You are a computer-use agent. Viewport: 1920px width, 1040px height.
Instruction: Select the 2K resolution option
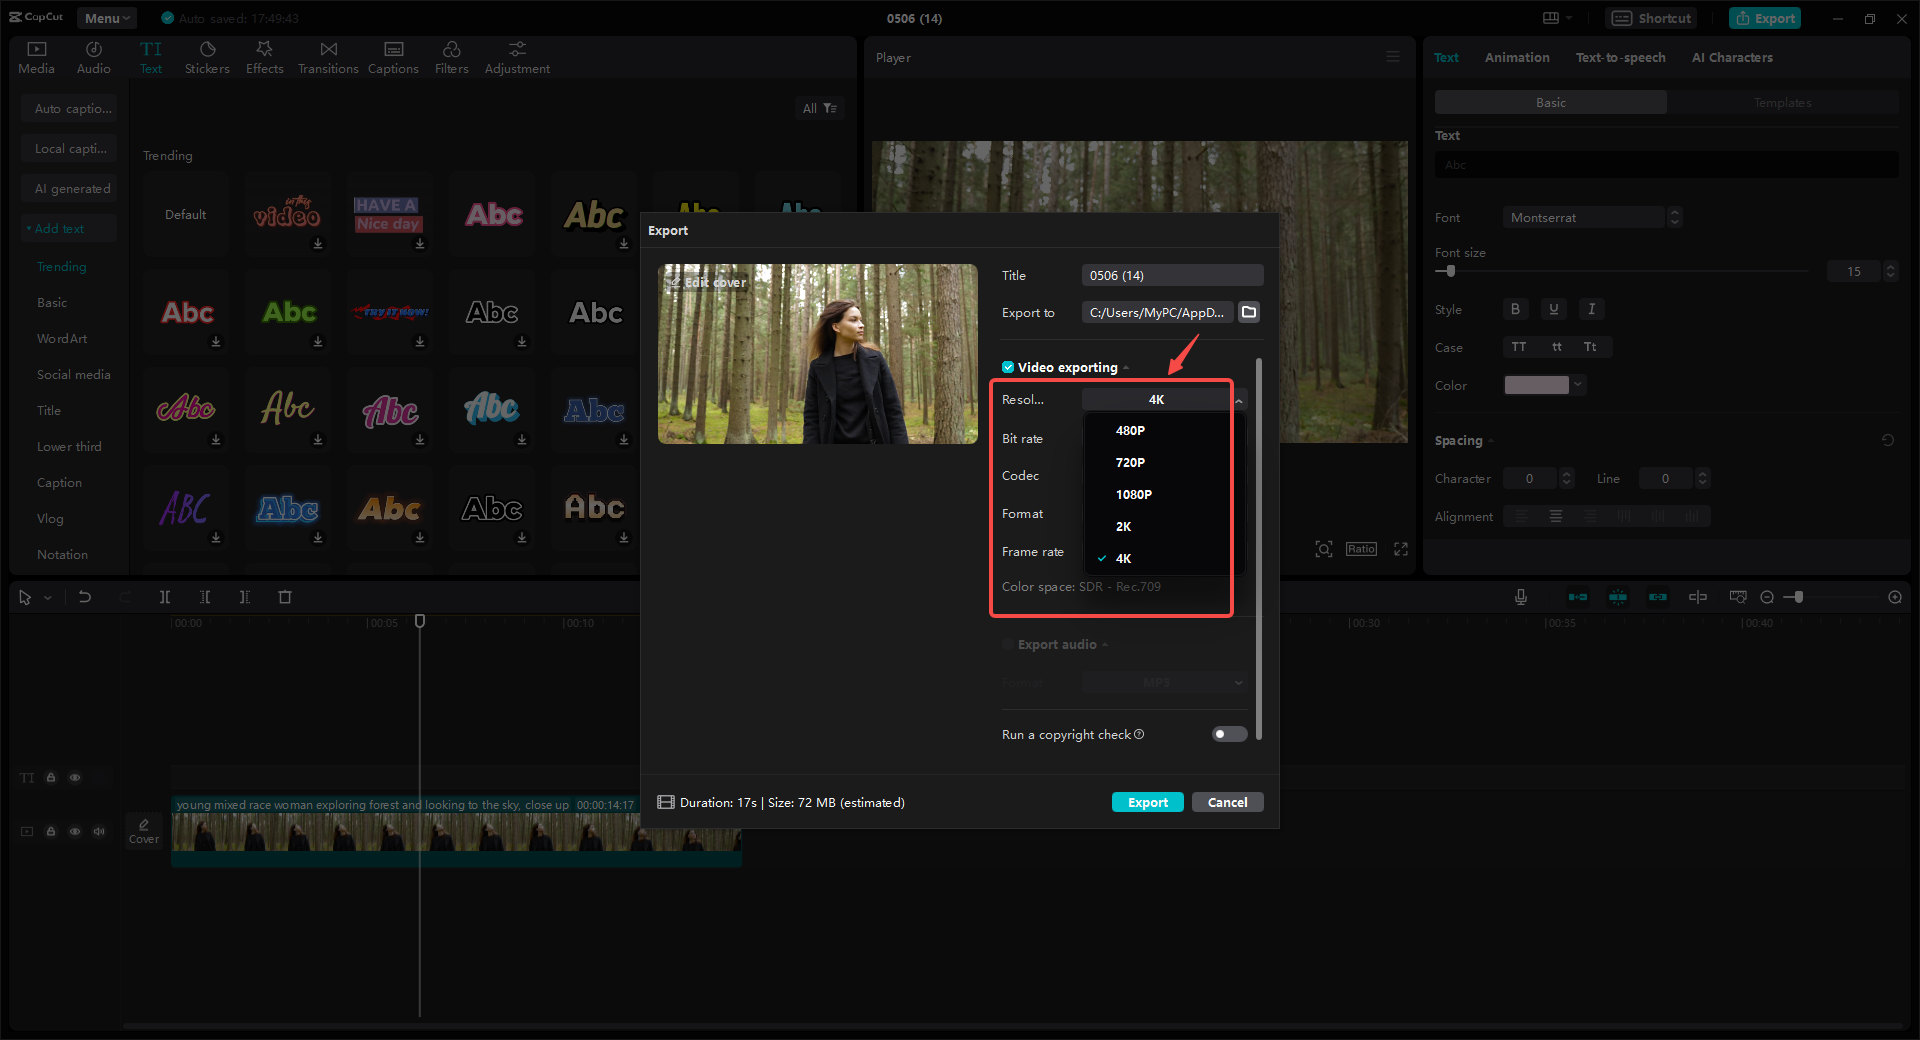[x=1123, y=526]
